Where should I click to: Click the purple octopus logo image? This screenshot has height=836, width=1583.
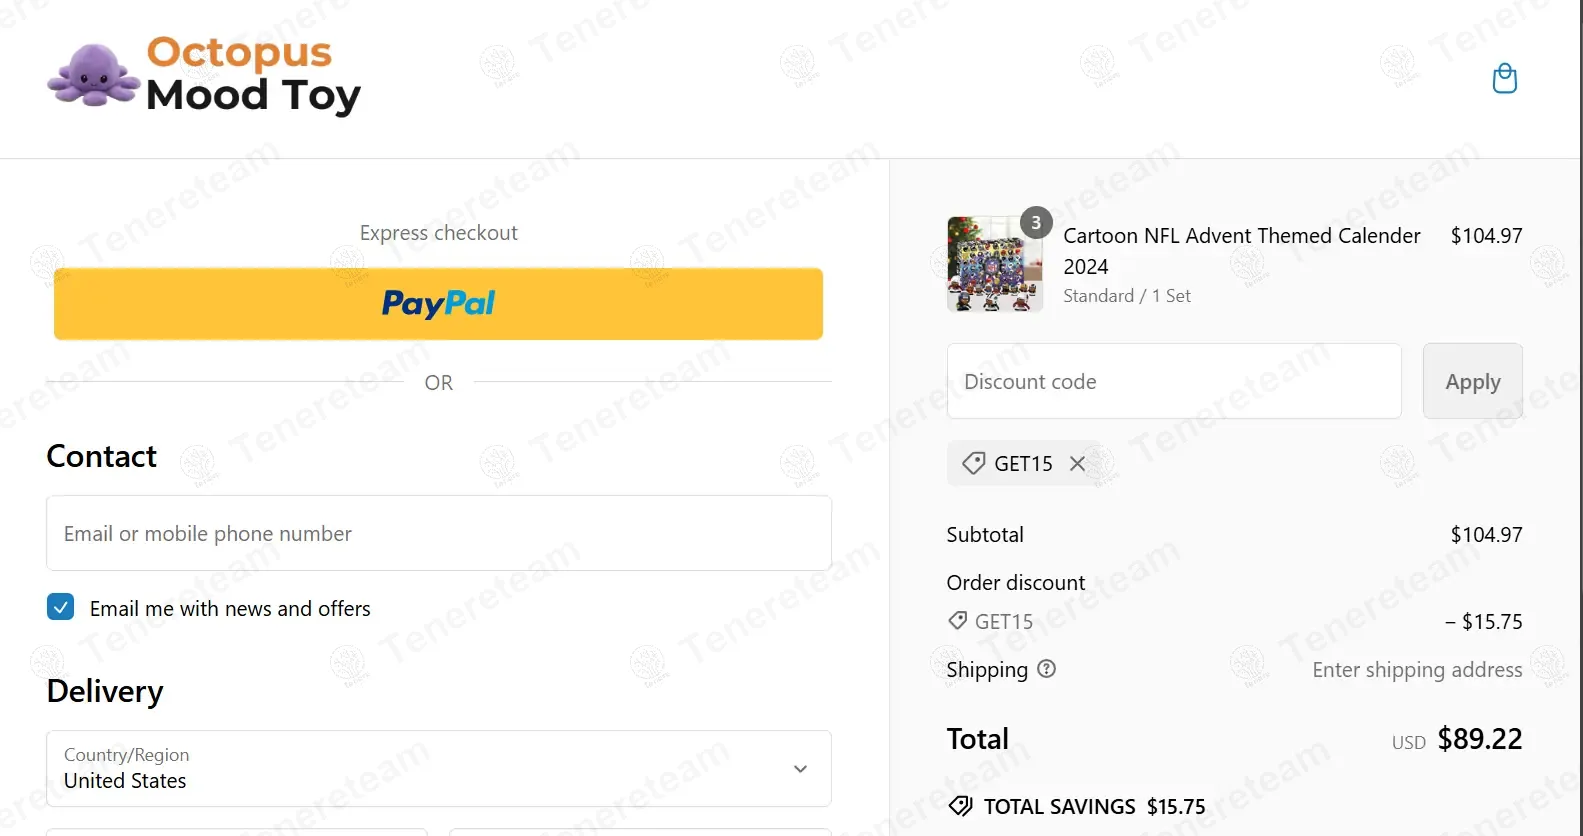tap(93, 76)
